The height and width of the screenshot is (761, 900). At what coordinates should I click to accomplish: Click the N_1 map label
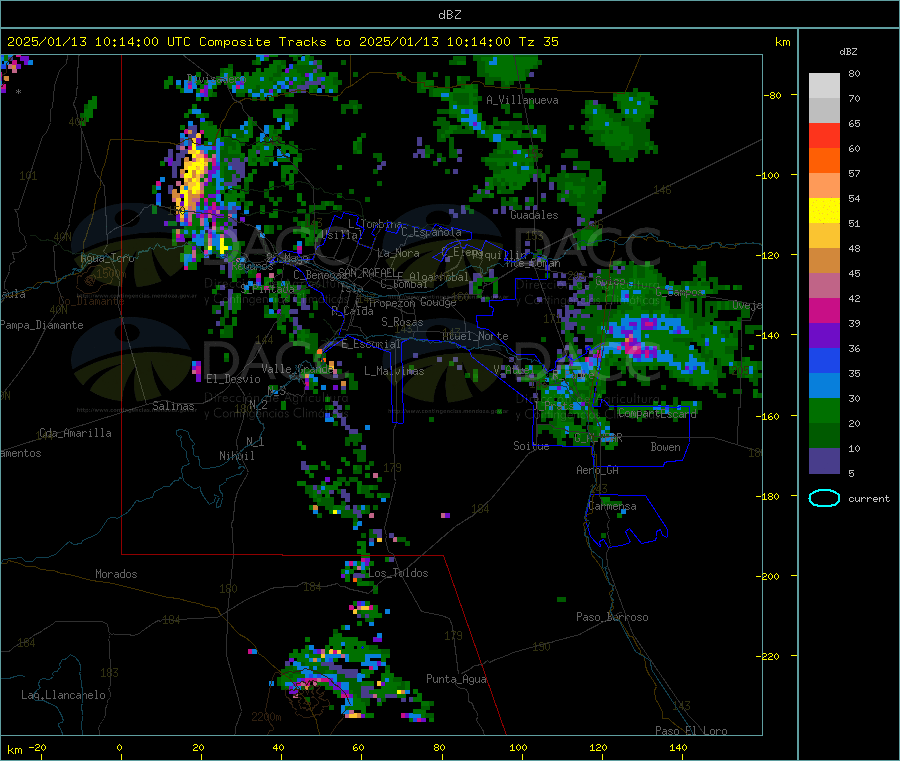coord(255,442)
